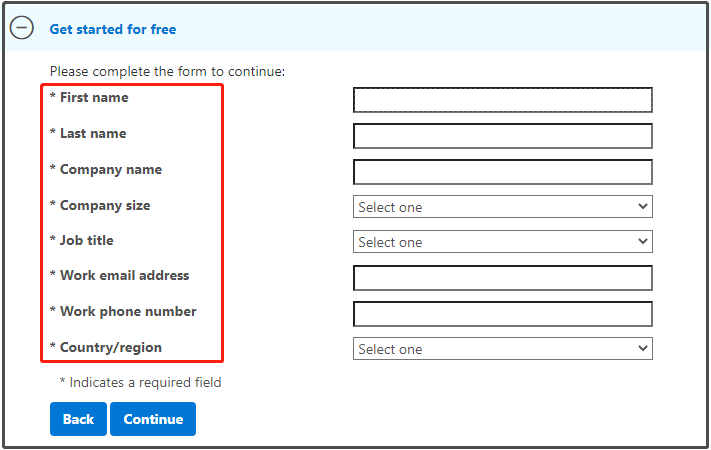Click the "Work email address" label text
The image size is (711, 450).
point(124,275)
